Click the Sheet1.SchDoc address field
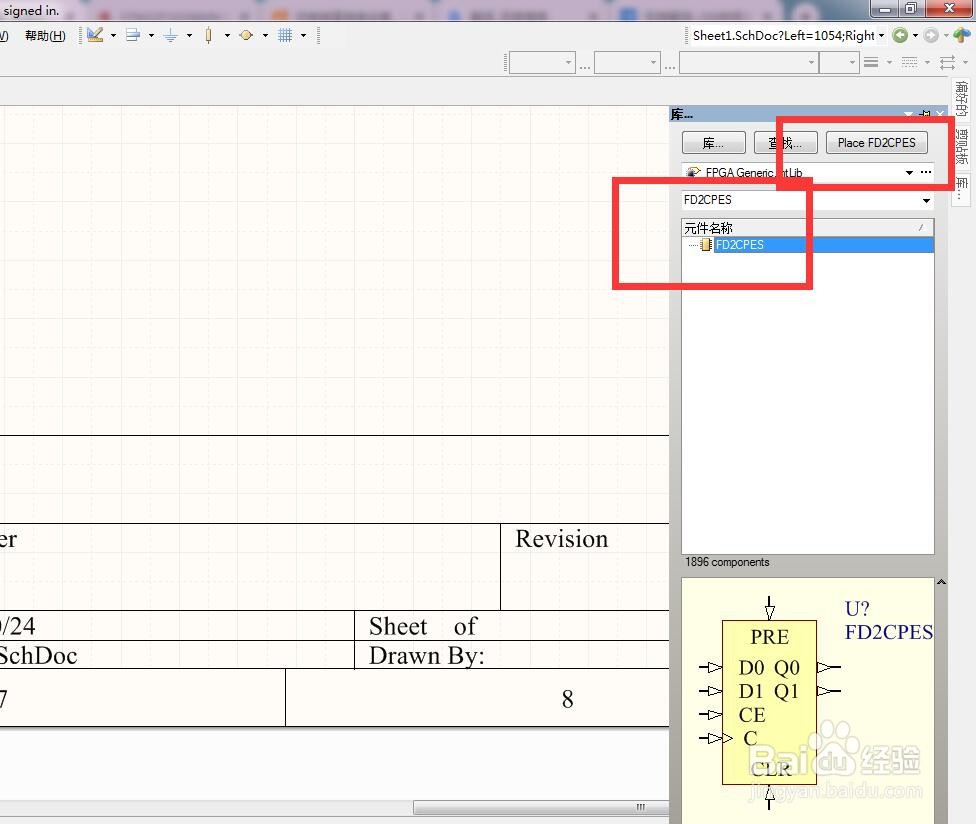Viewport: 976px width, 824px height. 783,35
